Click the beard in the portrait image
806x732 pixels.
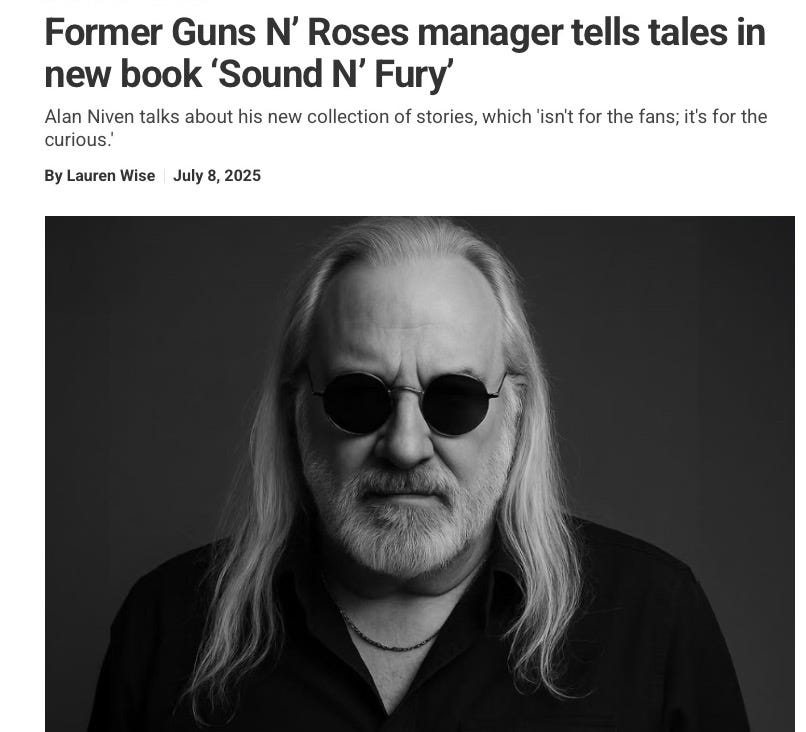(406, 519)
